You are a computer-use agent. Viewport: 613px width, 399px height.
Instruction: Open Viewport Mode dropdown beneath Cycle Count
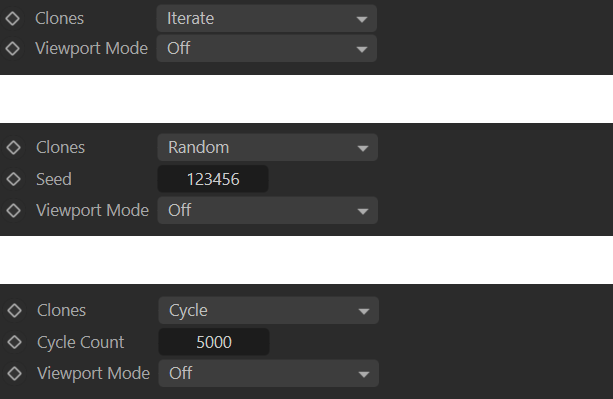(269, 373)
